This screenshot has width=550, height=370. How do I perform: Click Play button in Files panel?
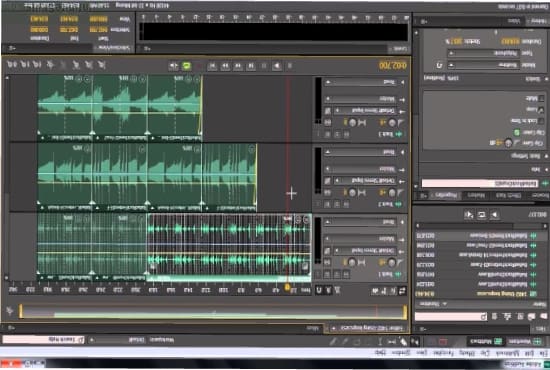(x=494, y=214)
